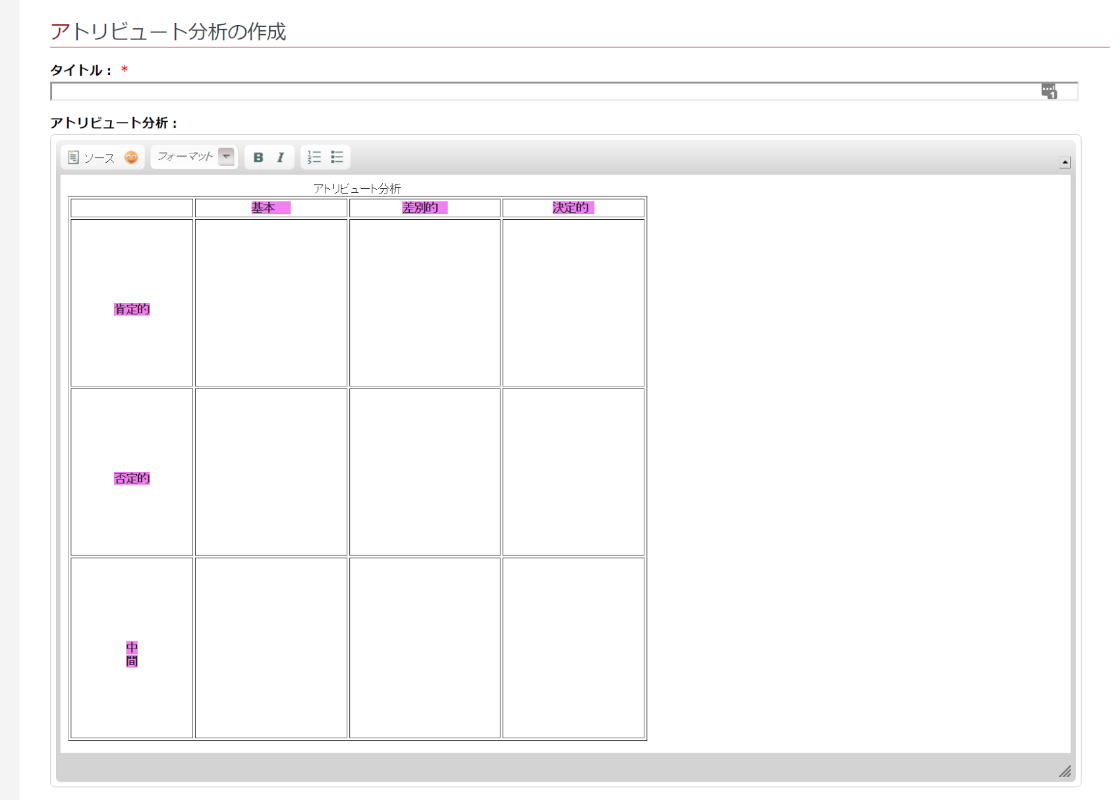Click the 否定的 row label
Viewport: 1120px width, 800px height.
[x=132, y=479]
